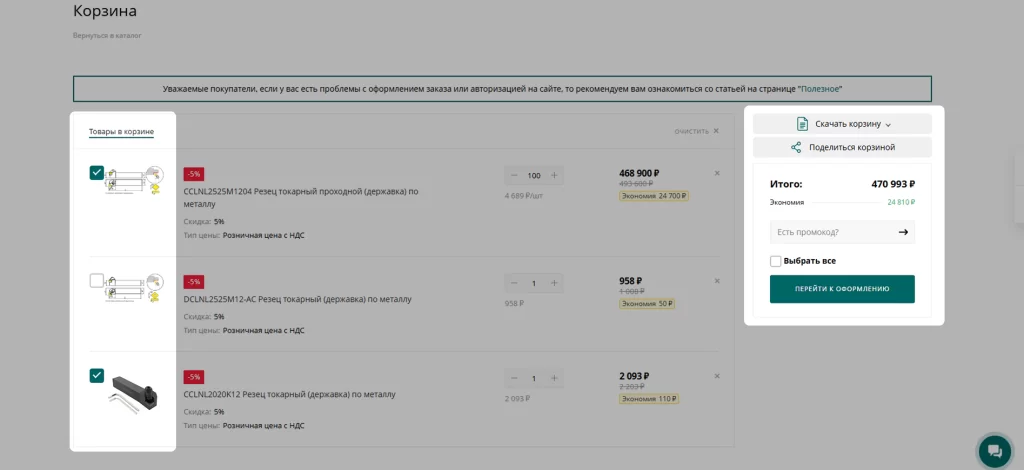Remove DCLNL2525M12-AC item with its X
Screen dimensions: 1024x470
pos(717,281)
